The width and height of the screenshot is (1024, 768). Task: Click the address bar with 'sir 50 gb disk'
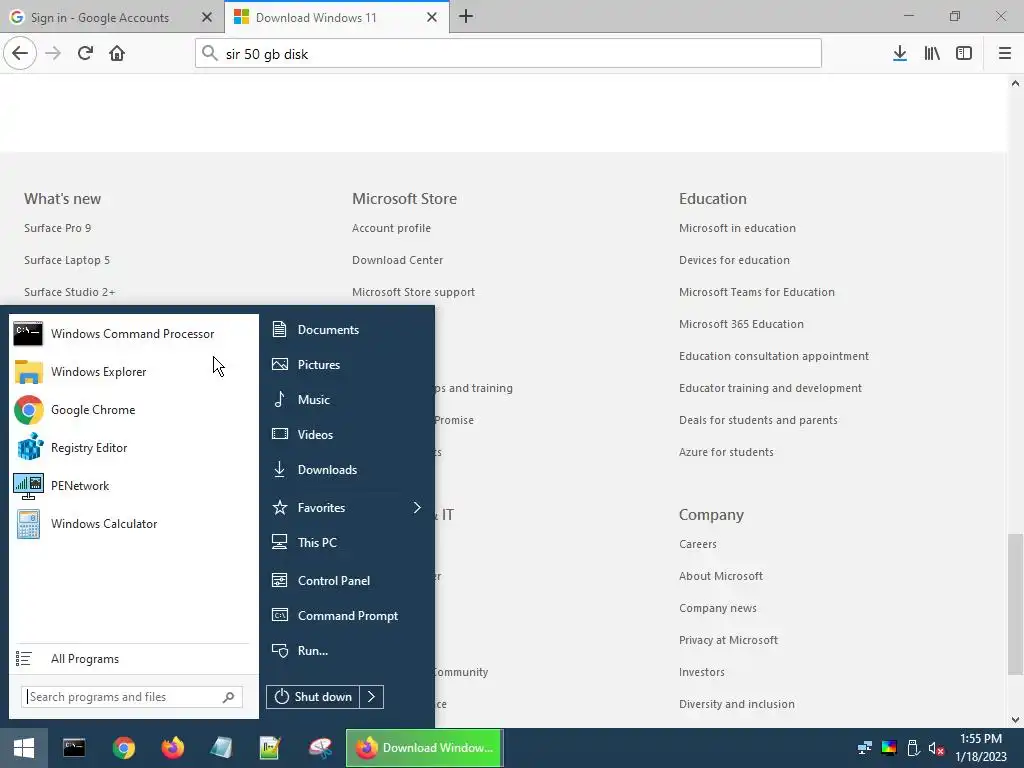coord(508,54)
